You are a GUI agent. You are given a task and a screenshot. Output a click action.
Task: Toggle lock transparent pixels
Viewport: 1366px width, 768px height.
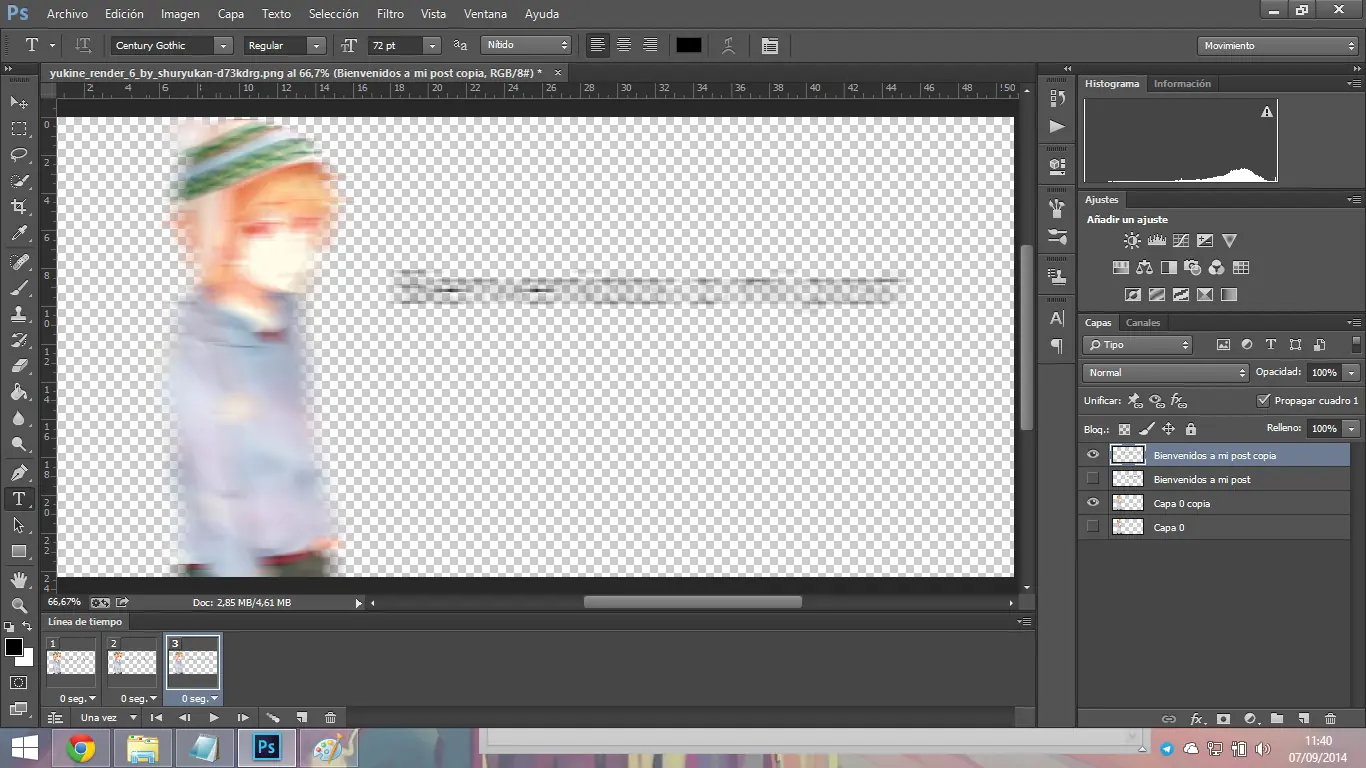click(x=1124, y=429)
